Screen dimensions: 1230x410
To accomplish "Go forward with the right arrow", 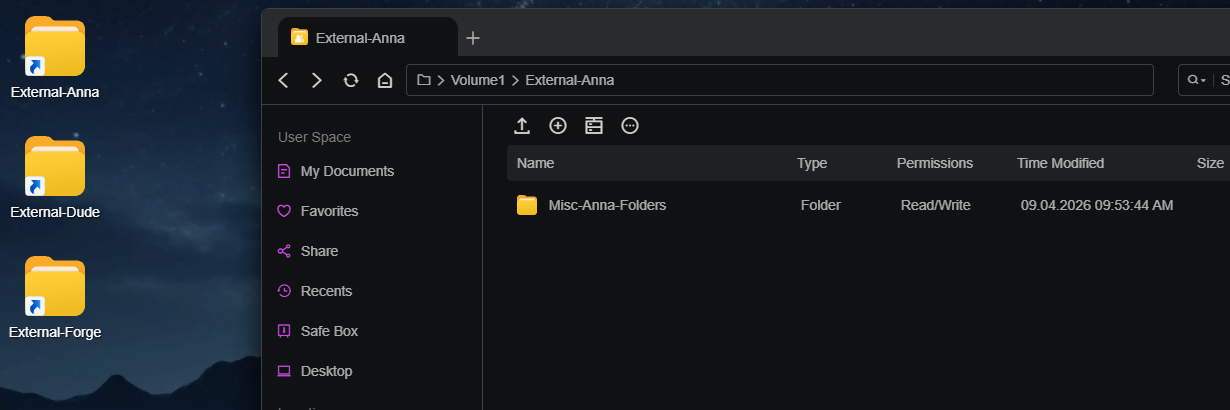I will (317, 80).
